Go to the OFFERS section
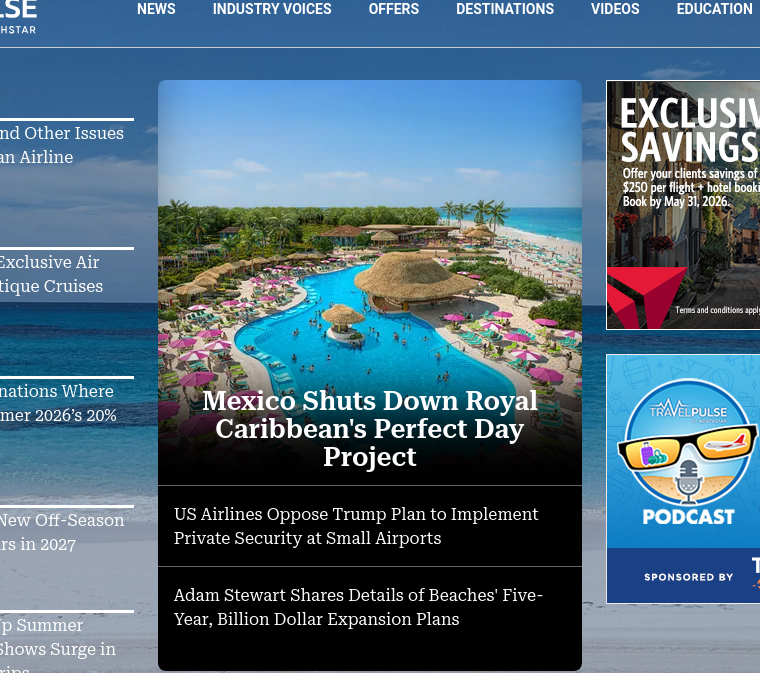The height and width of the screenshot is (673, 760). pos(394,9)
